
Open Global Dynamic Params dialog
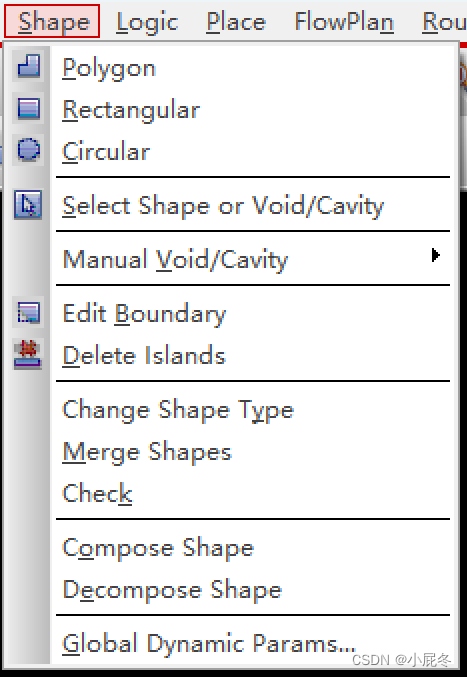(209, 644)
